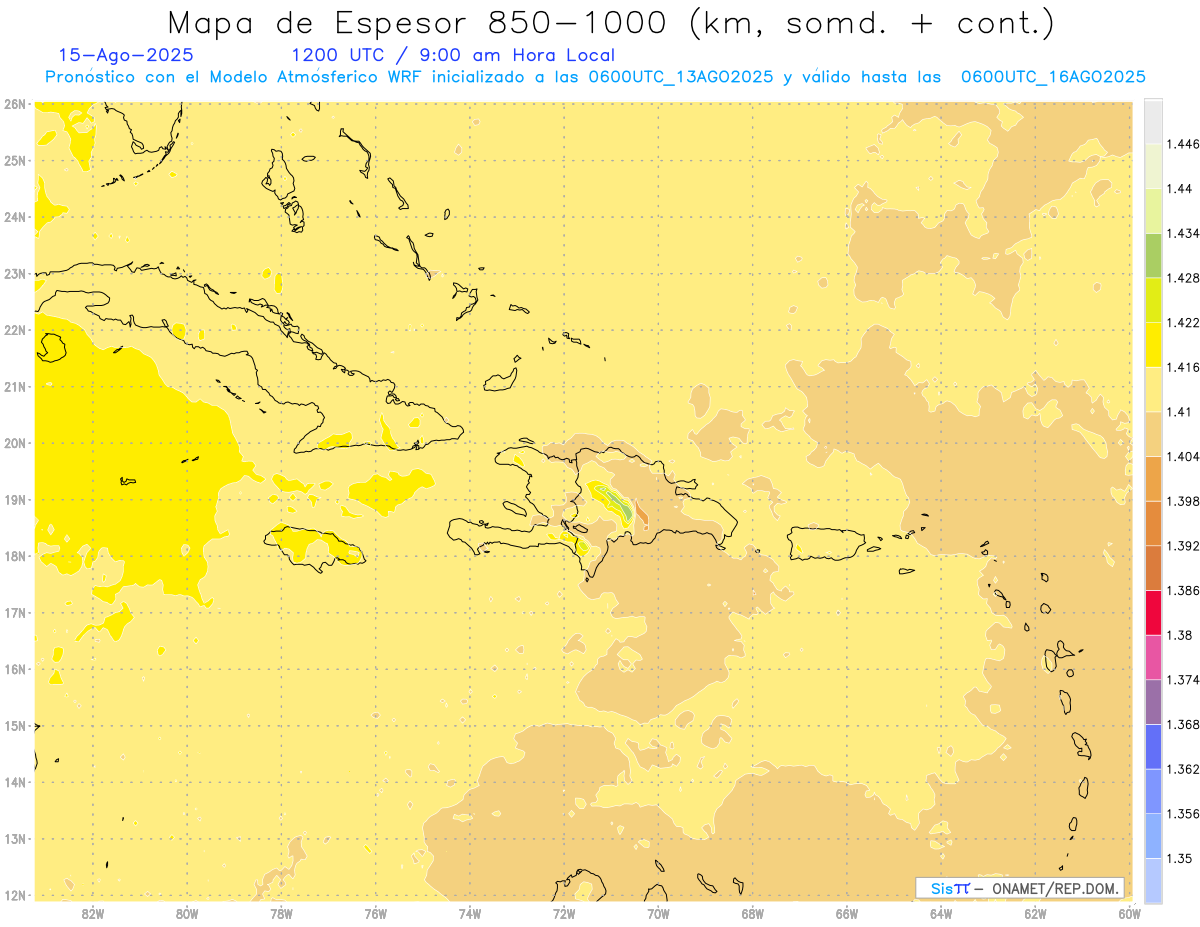The image size is (1200, 927).
Task: Click the time label '1200 UTC / 9:00 am Hora Local'
Action: (x=453, y=55)
